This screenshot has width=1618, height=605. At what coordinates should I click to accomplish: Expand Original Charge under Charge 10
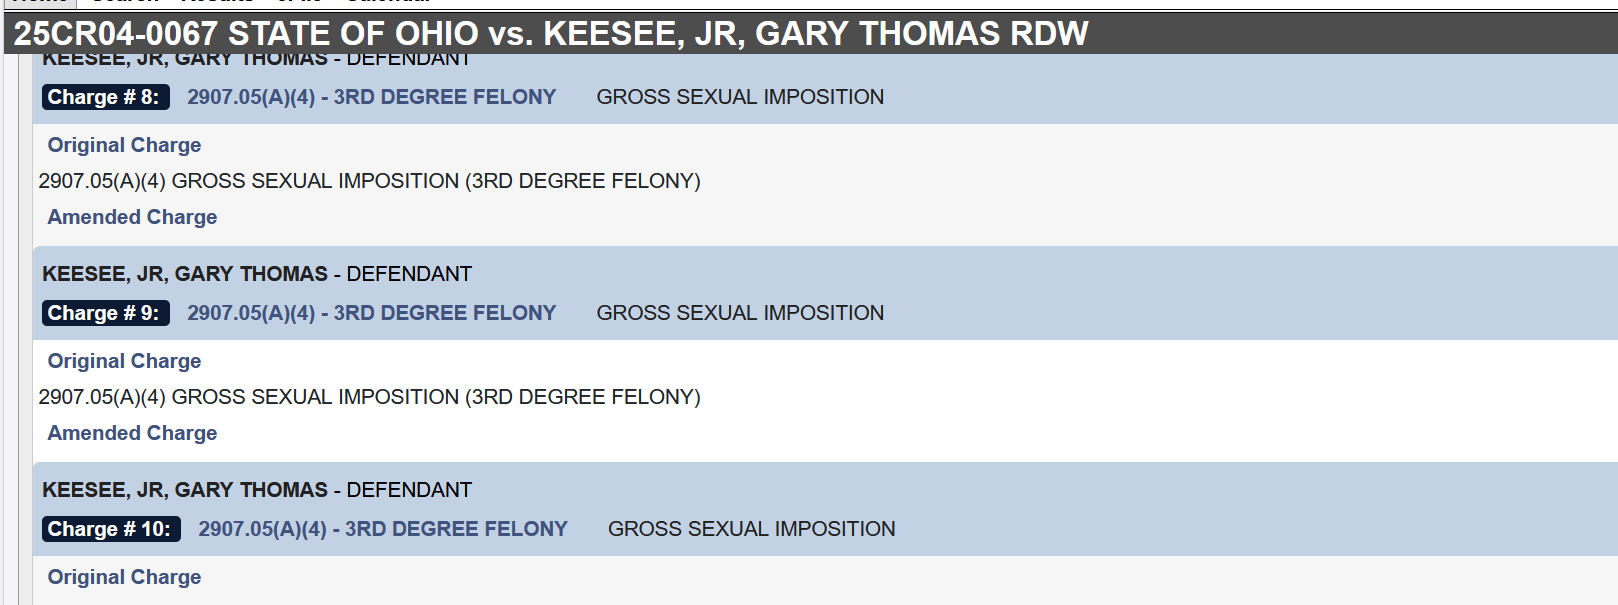[x=124, y=577]
